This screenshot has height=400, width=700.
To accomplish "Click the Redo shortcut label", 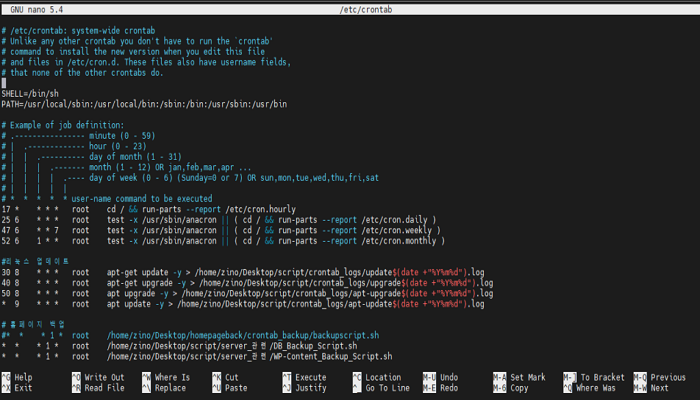I will click(x=449, y=387).
